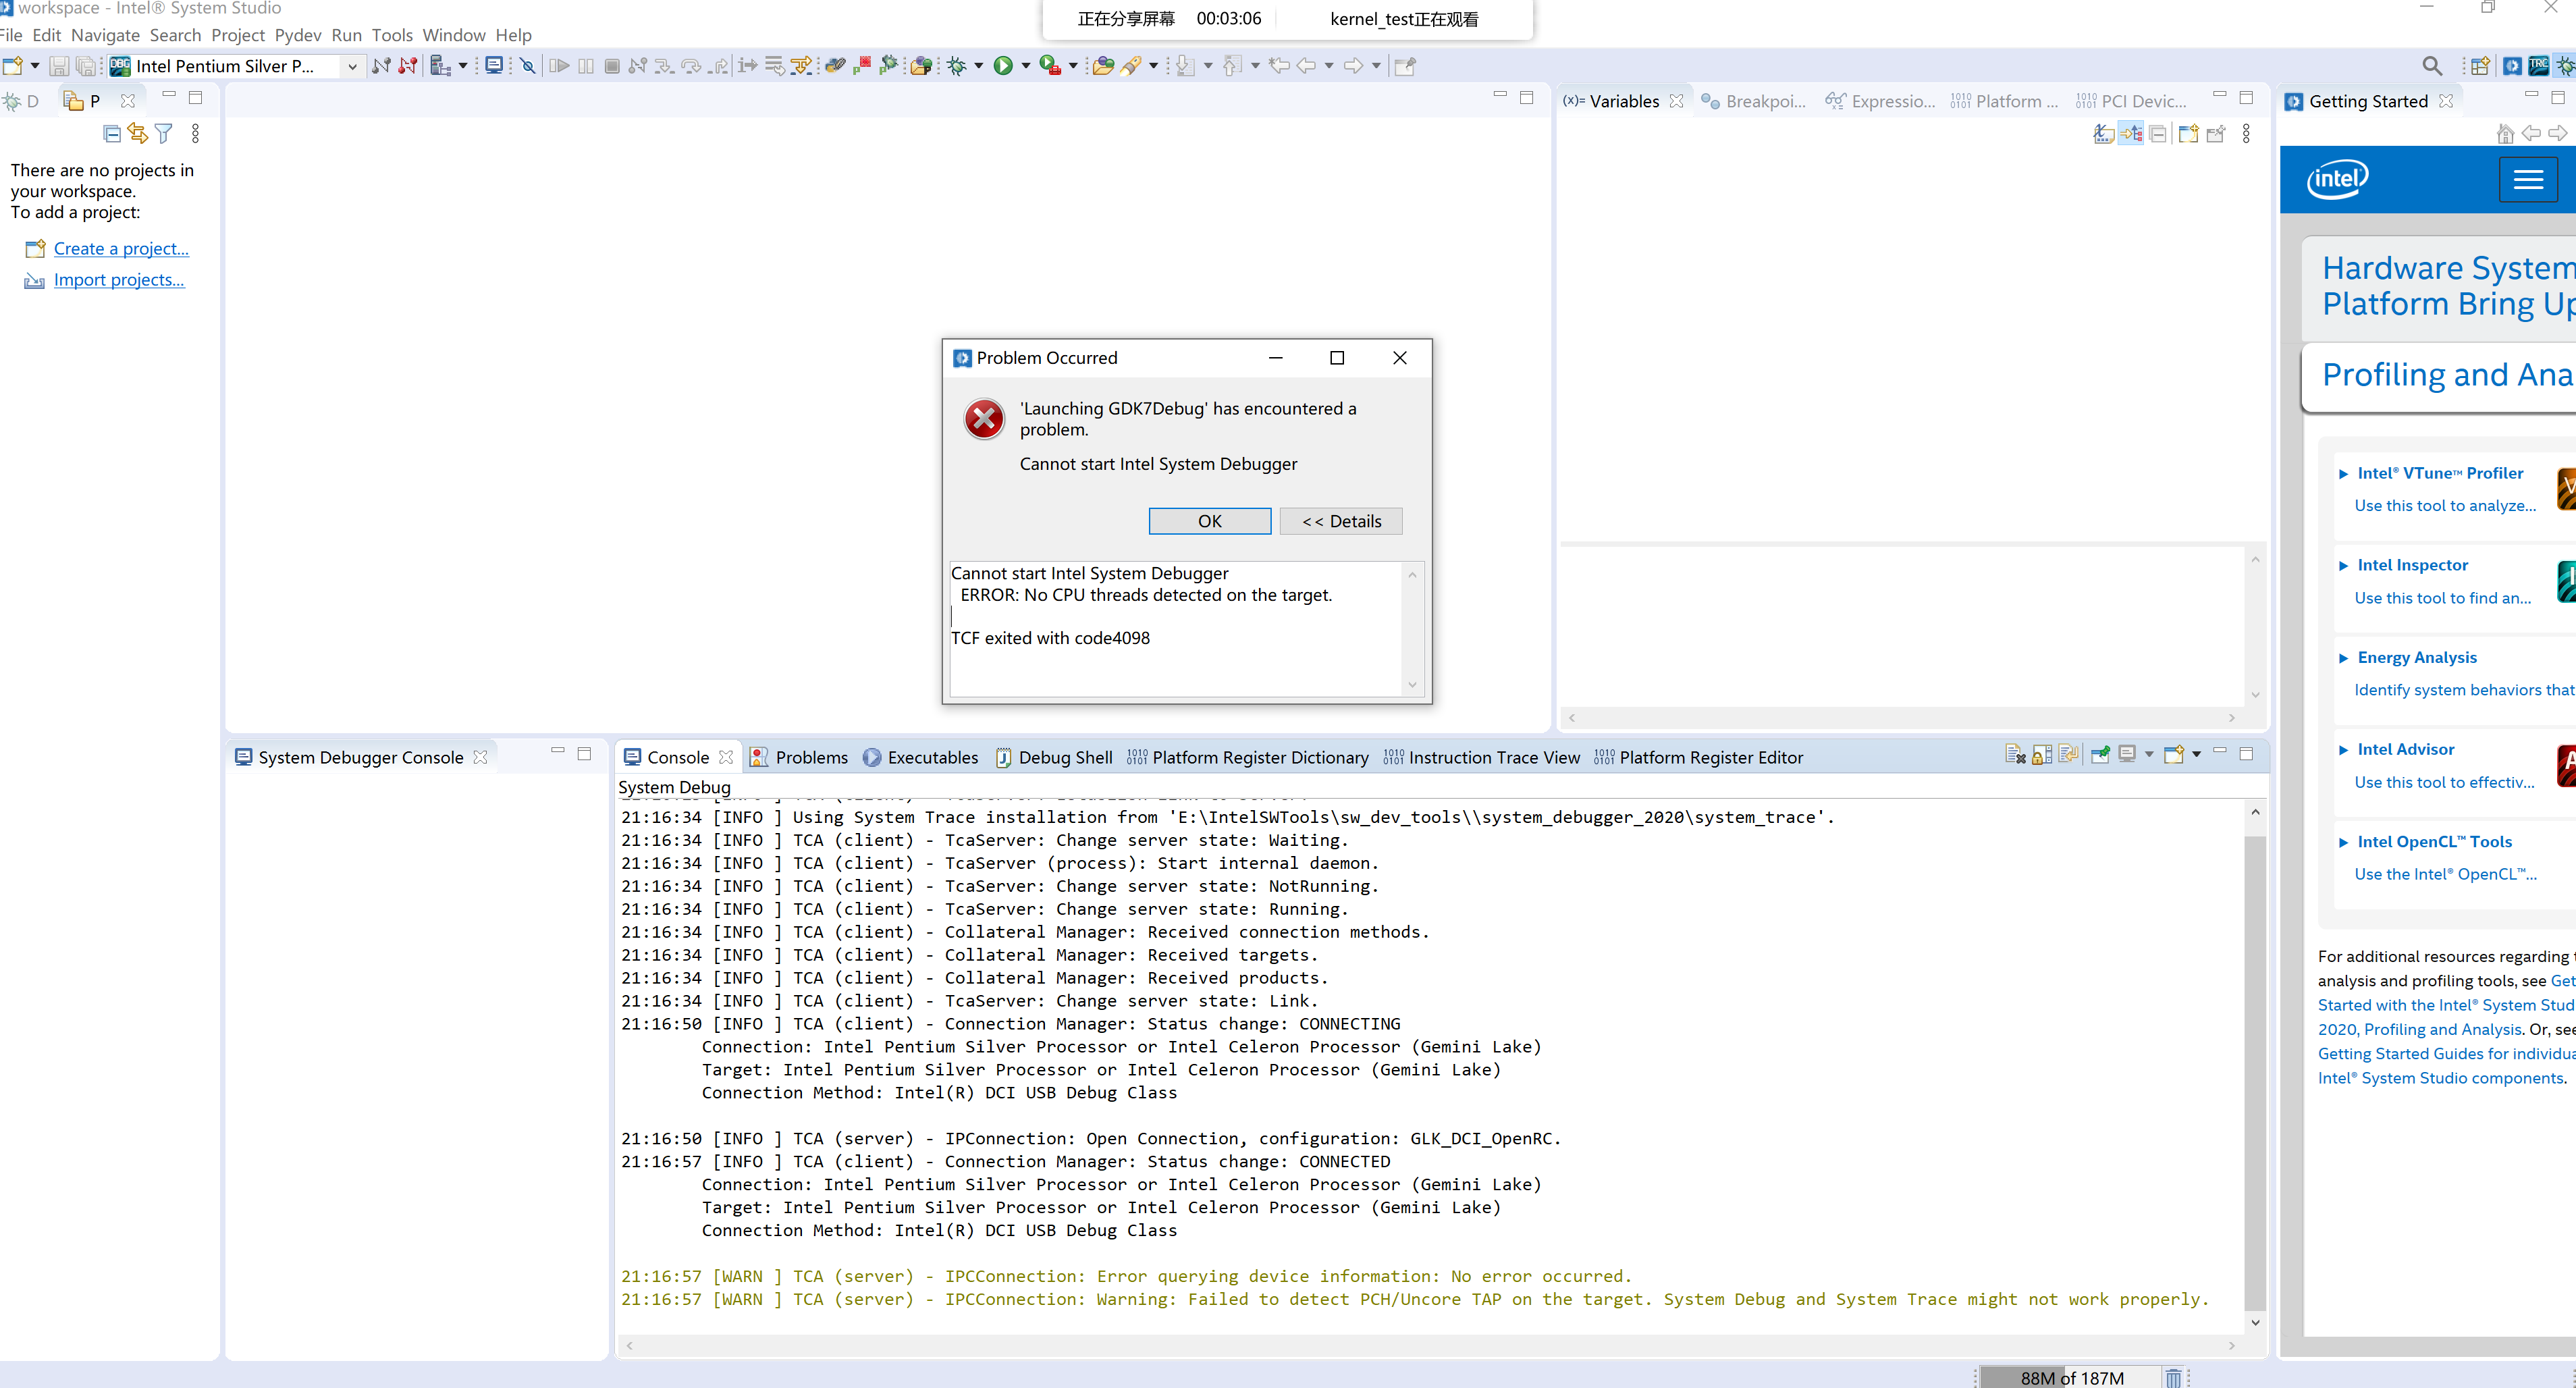The image size is (2576, 1388).
Task: Switch to the Problems tab
Action: click(x=799, y=758)
